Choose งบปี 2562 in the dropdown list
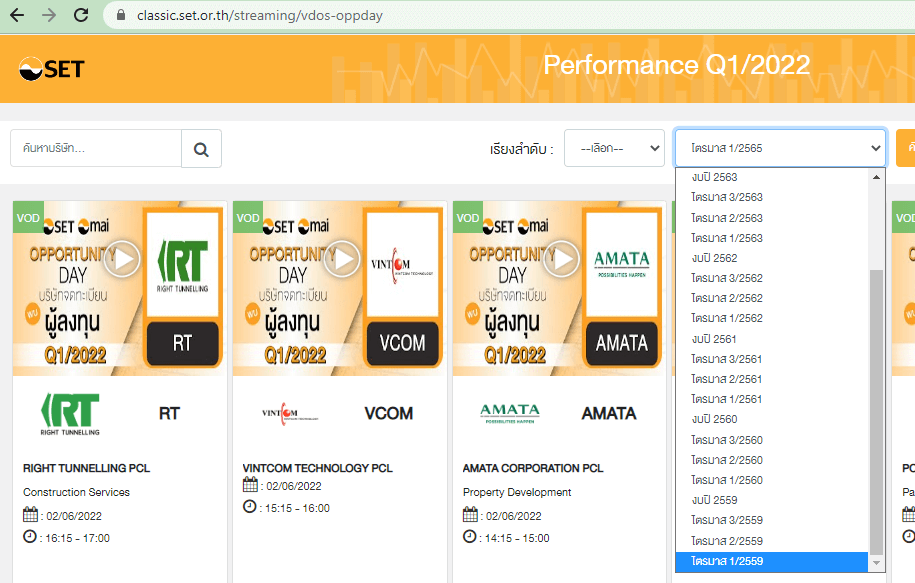The height and width of the screenshot is (583, 915). tap(714, 258)
